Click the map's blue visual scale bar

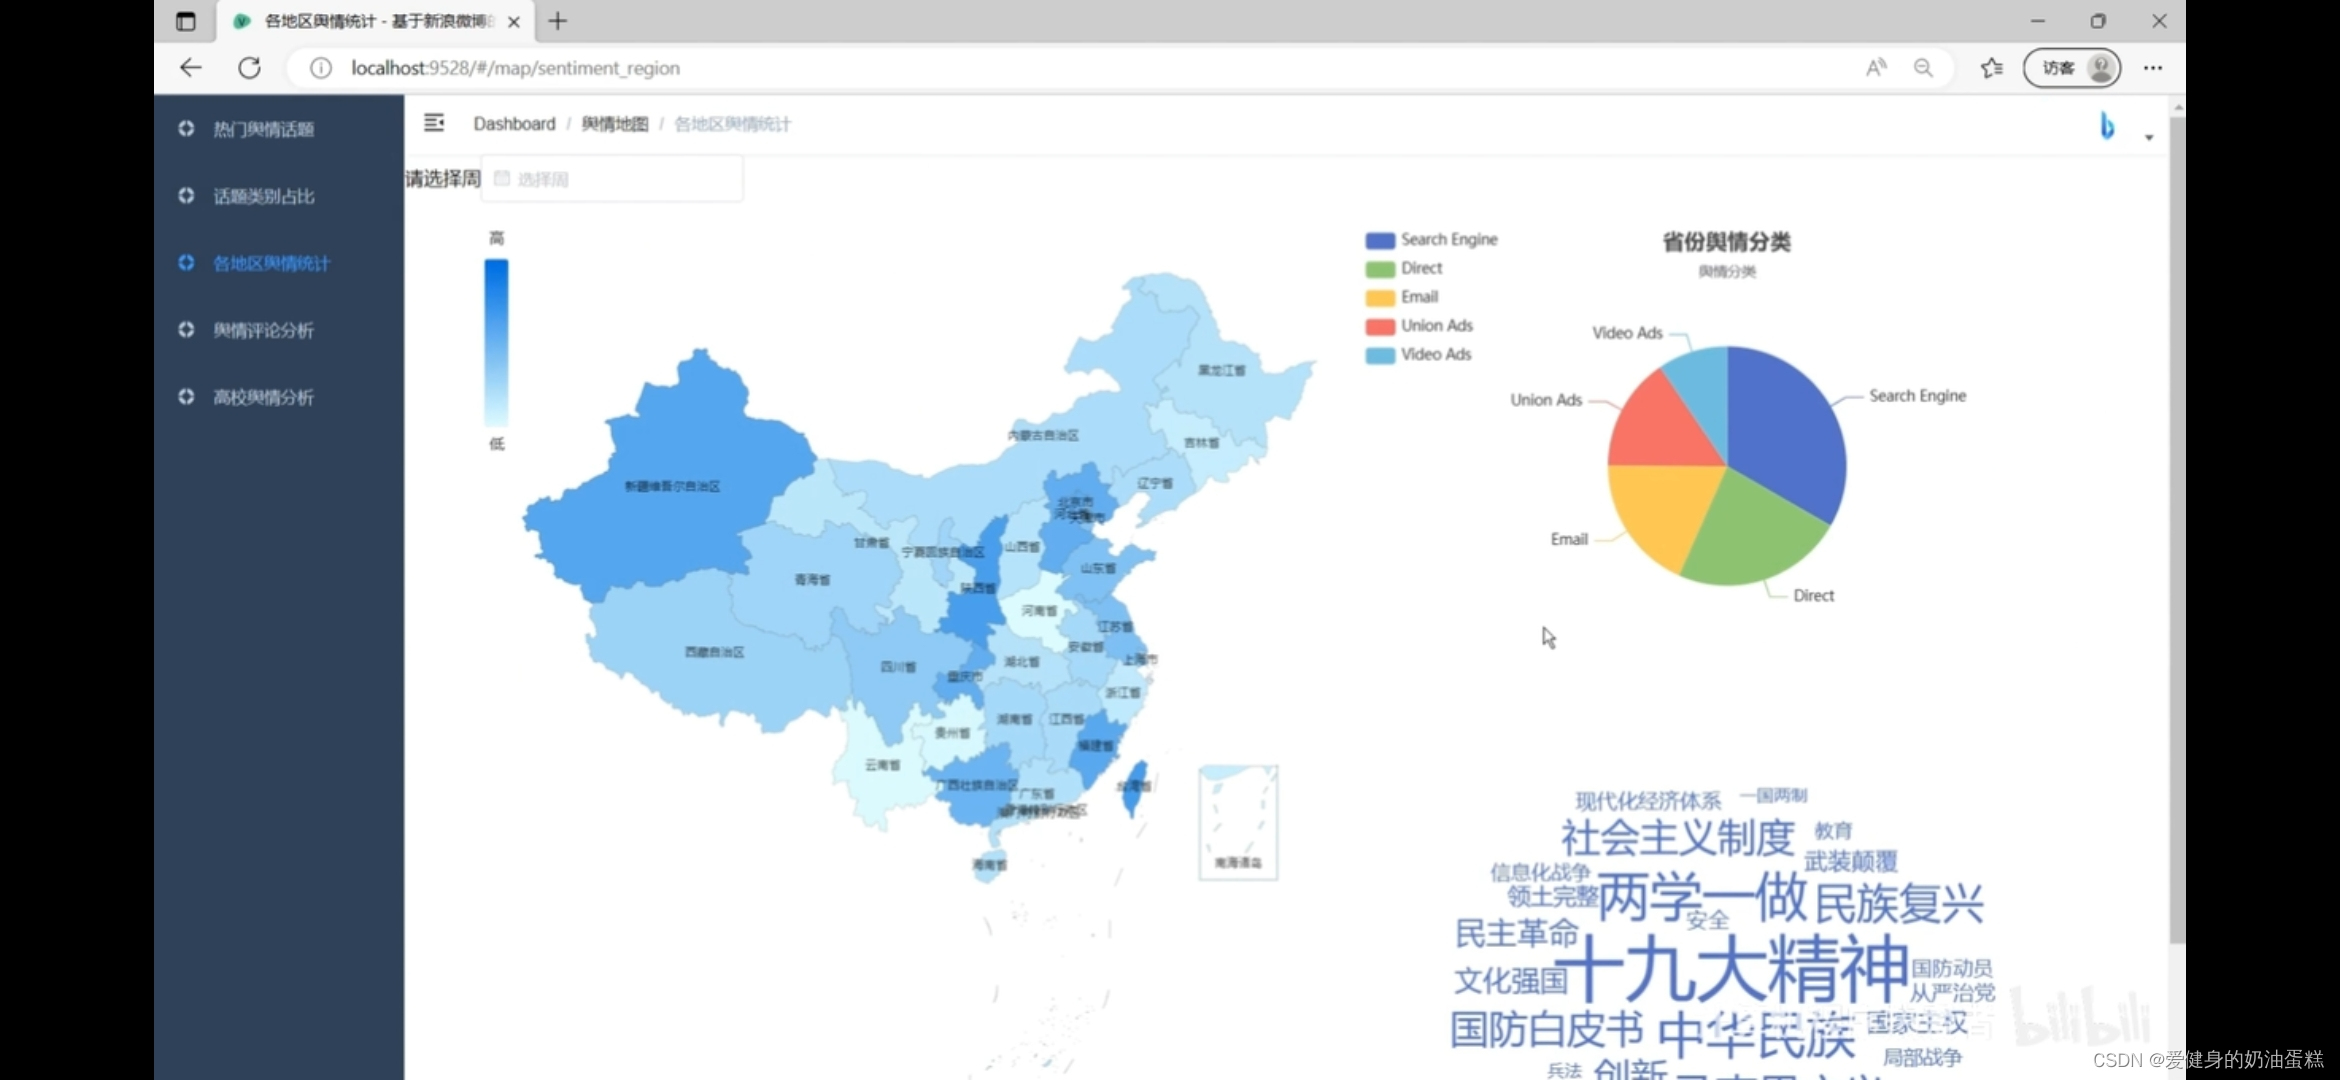(x=496, y=342)
